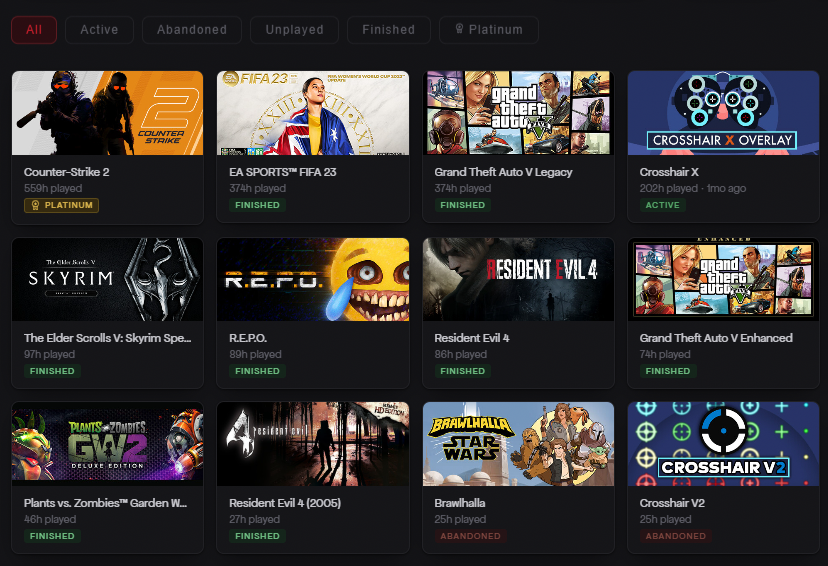Click ACTIVE badge on Crosshair X
This screenshot has height=566, width=828.
click(x=662, y=205)
